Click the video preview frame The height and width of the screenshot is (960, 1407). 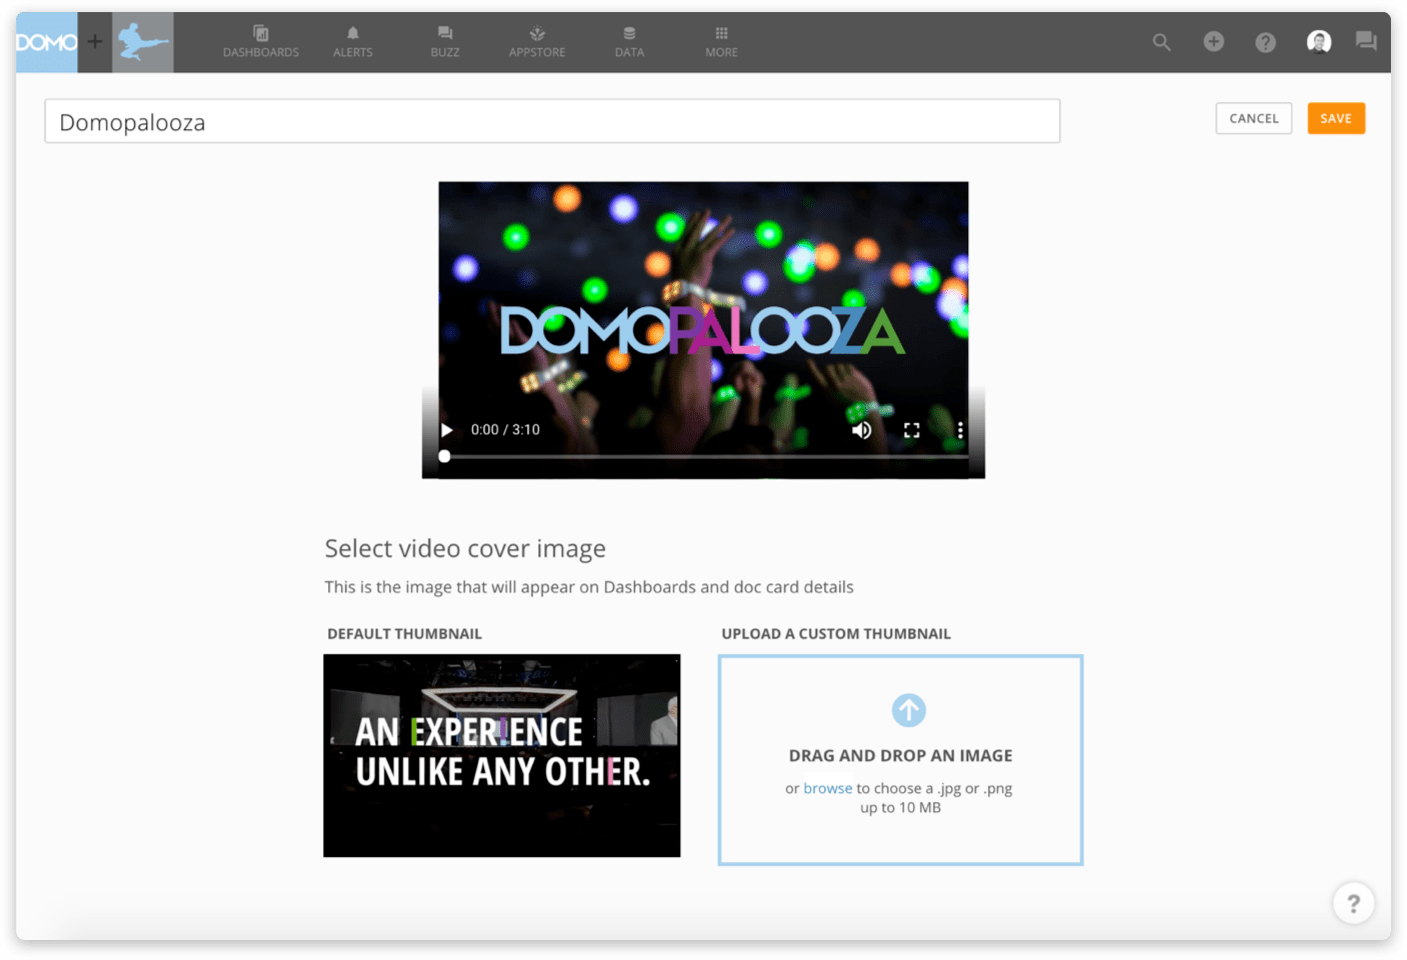pos(703,329)
